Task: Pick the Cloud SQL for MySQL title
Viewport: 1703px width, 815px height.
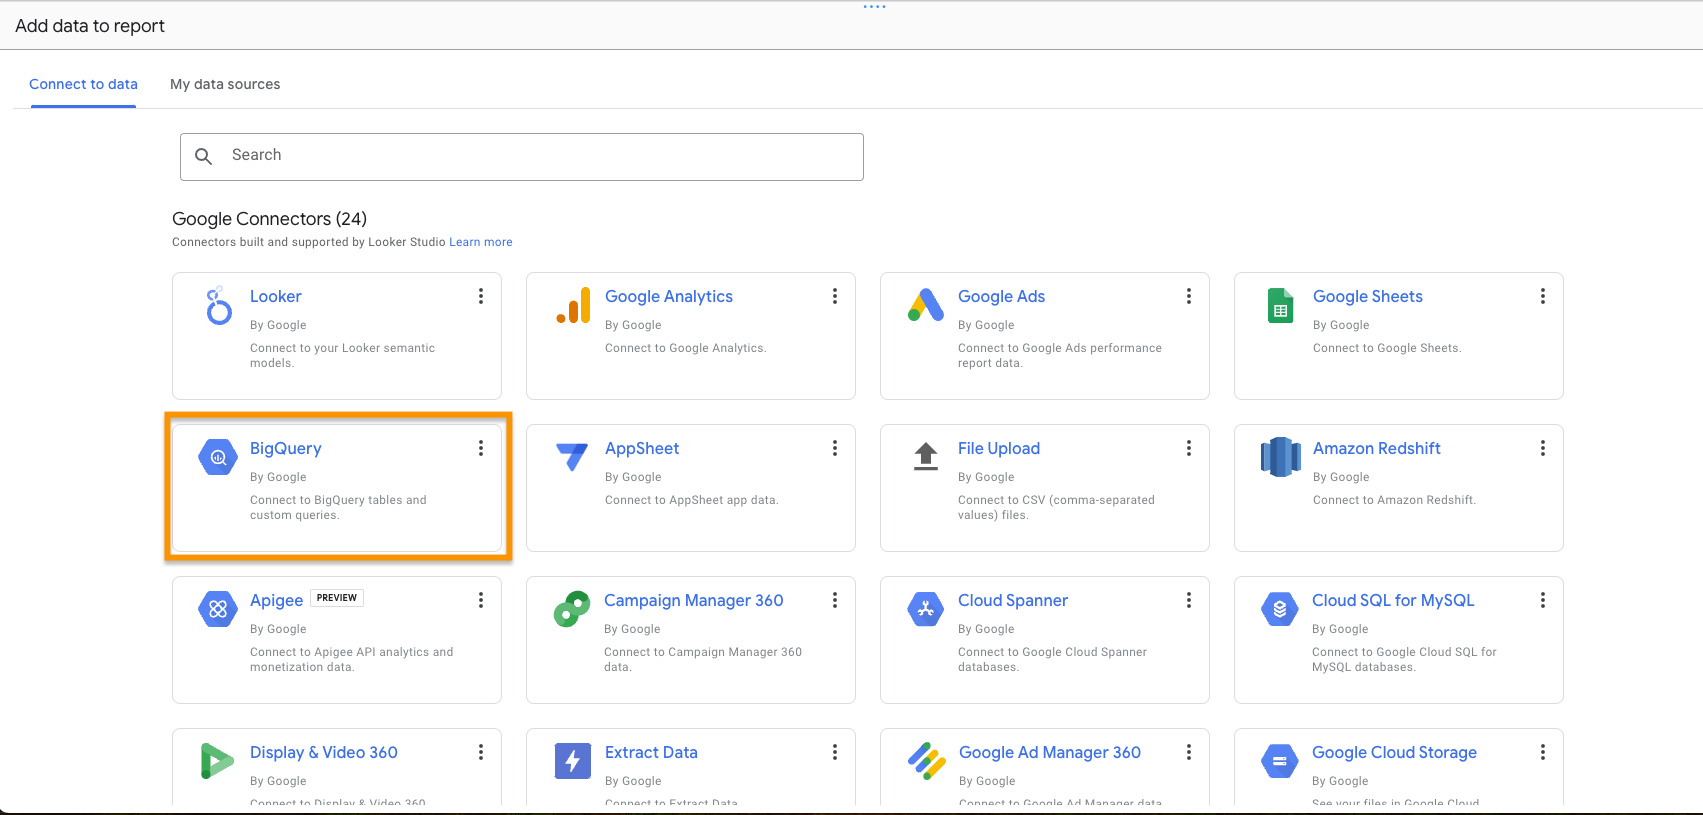Action: click(x=1393, y=600)
